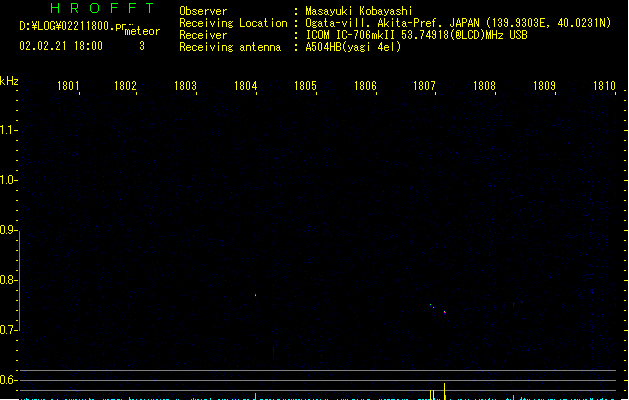Select the observer name Masayuki Kobayashi
The height and width of the screenshot is (400, 629).
coord(359,11)
